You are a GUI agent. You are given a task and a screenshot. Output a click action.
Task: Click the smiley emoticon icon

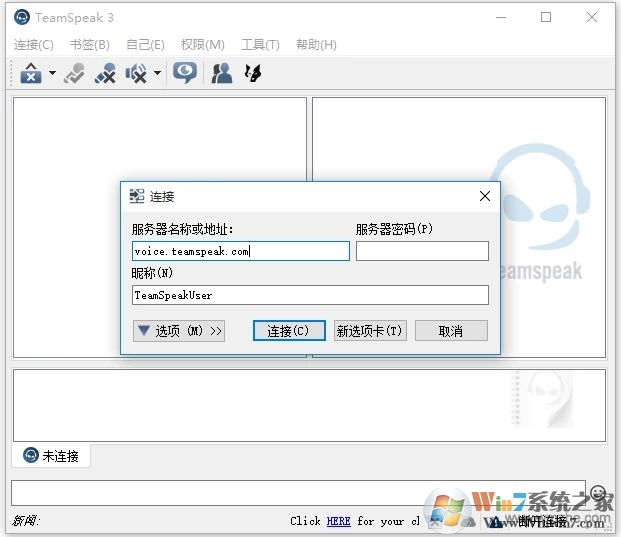click(x=598, y=493)
